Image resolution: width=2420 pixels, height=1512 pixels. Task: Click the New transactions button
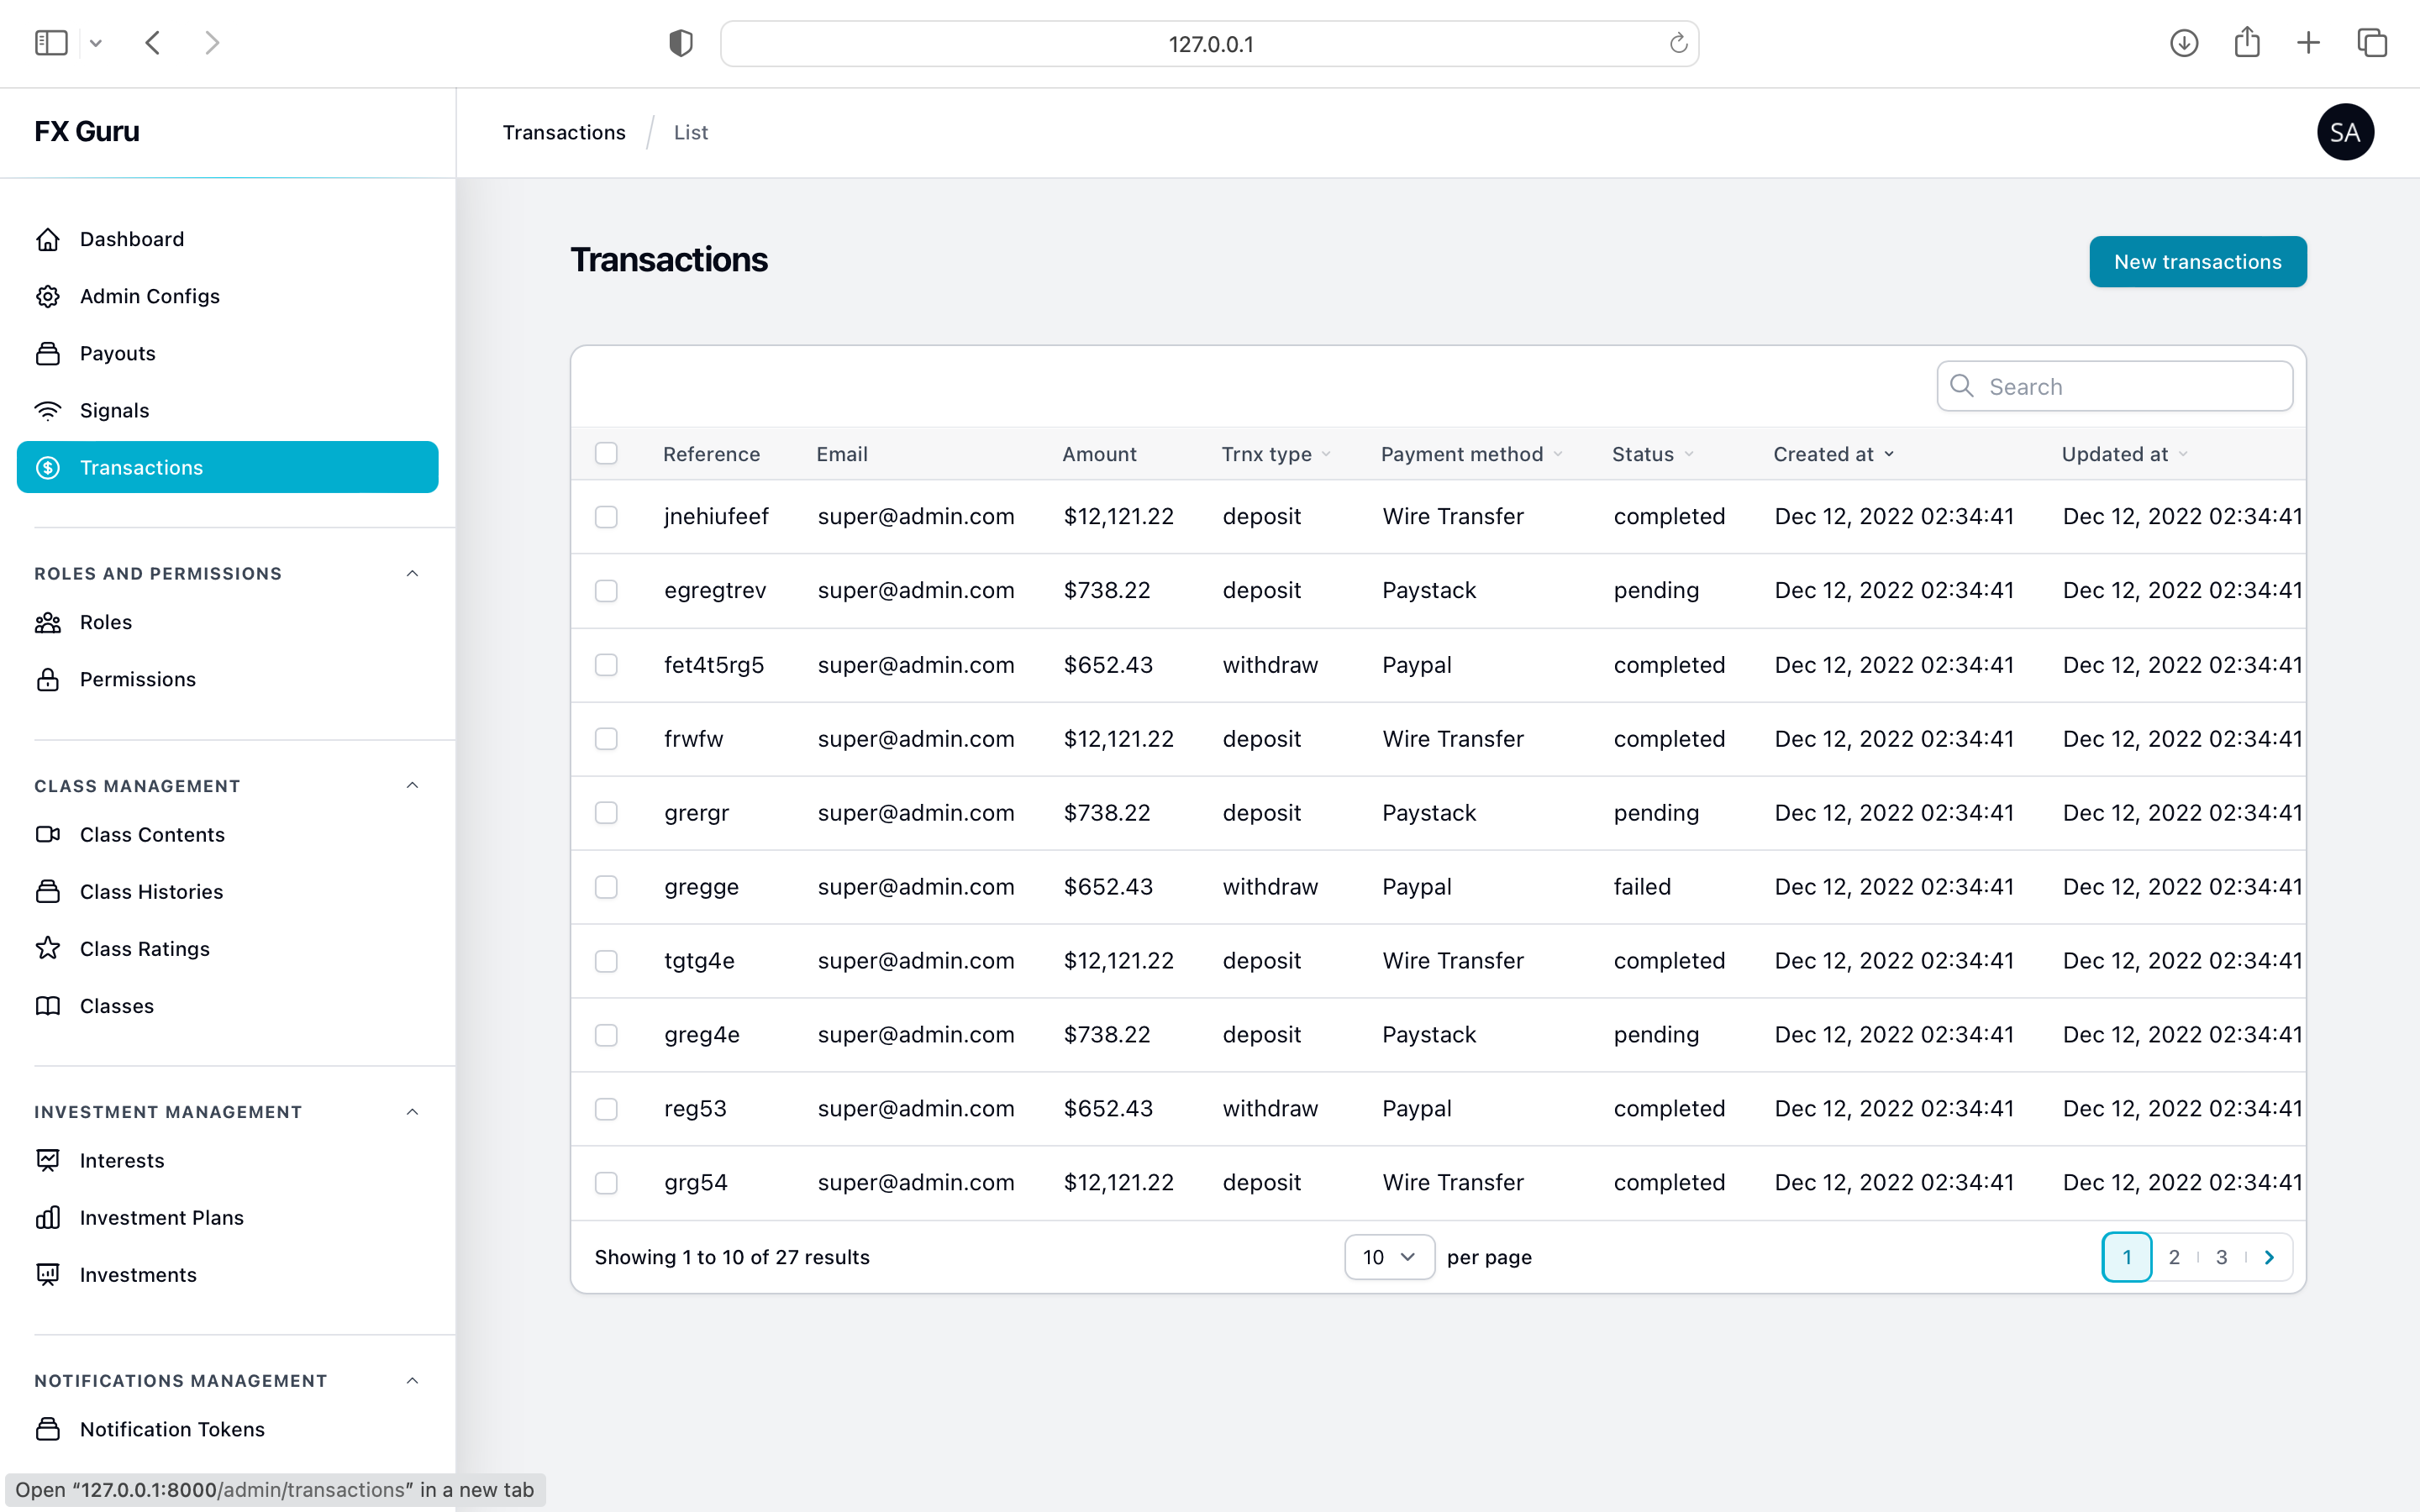[x=2197, y=262]
